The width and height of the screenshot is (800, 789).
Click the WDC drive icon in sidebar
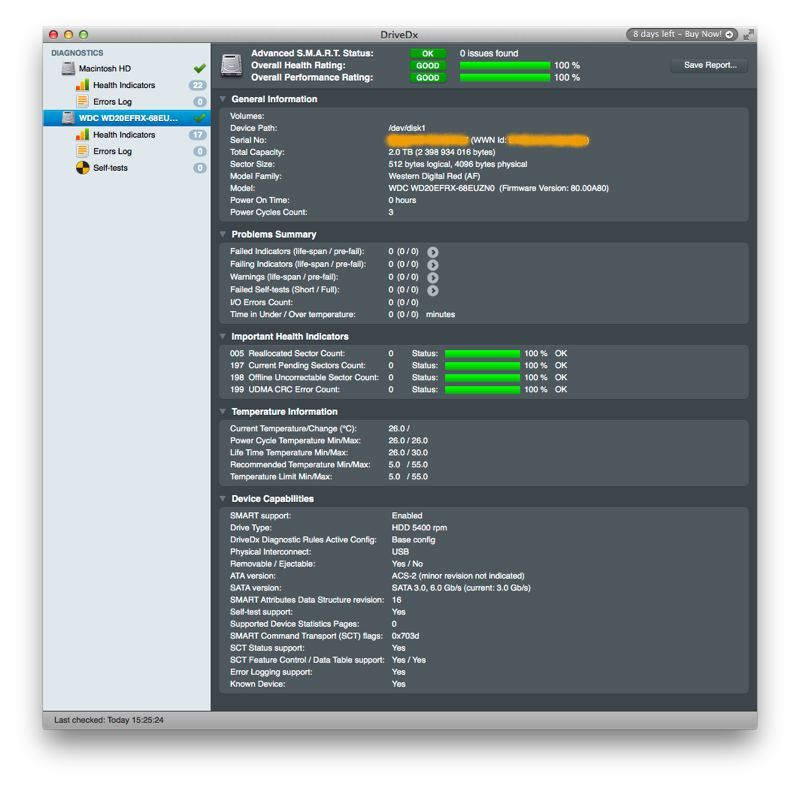click(68, 118)
